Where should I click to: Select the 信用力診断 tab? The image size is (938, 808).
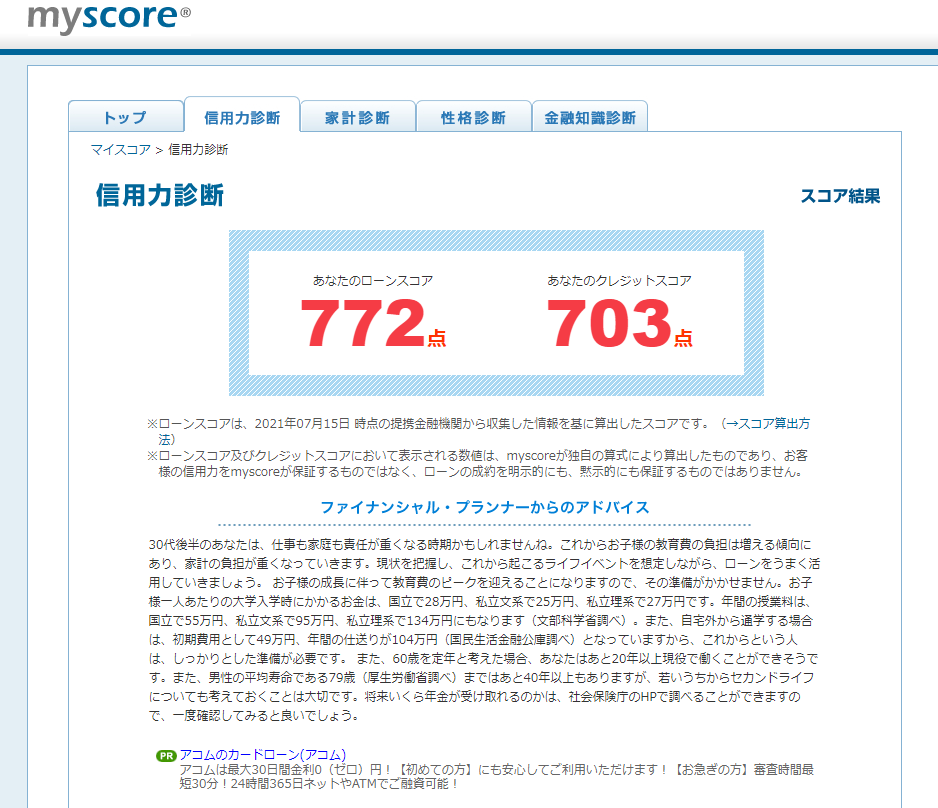click(241, 117)
